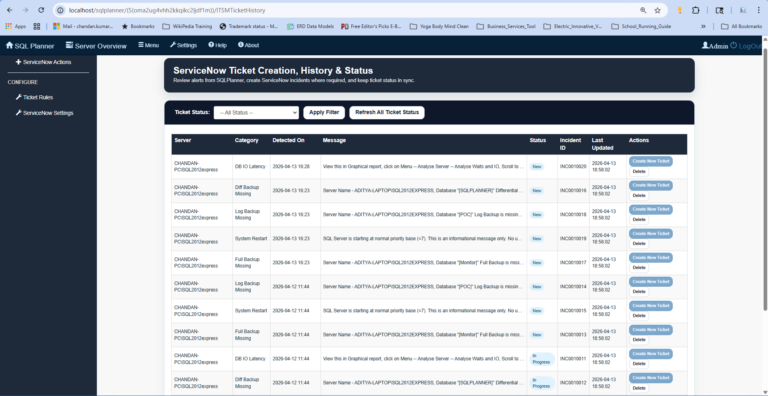
Task: Open the WikiPedia Training bookmark folder
Action: 187,26
